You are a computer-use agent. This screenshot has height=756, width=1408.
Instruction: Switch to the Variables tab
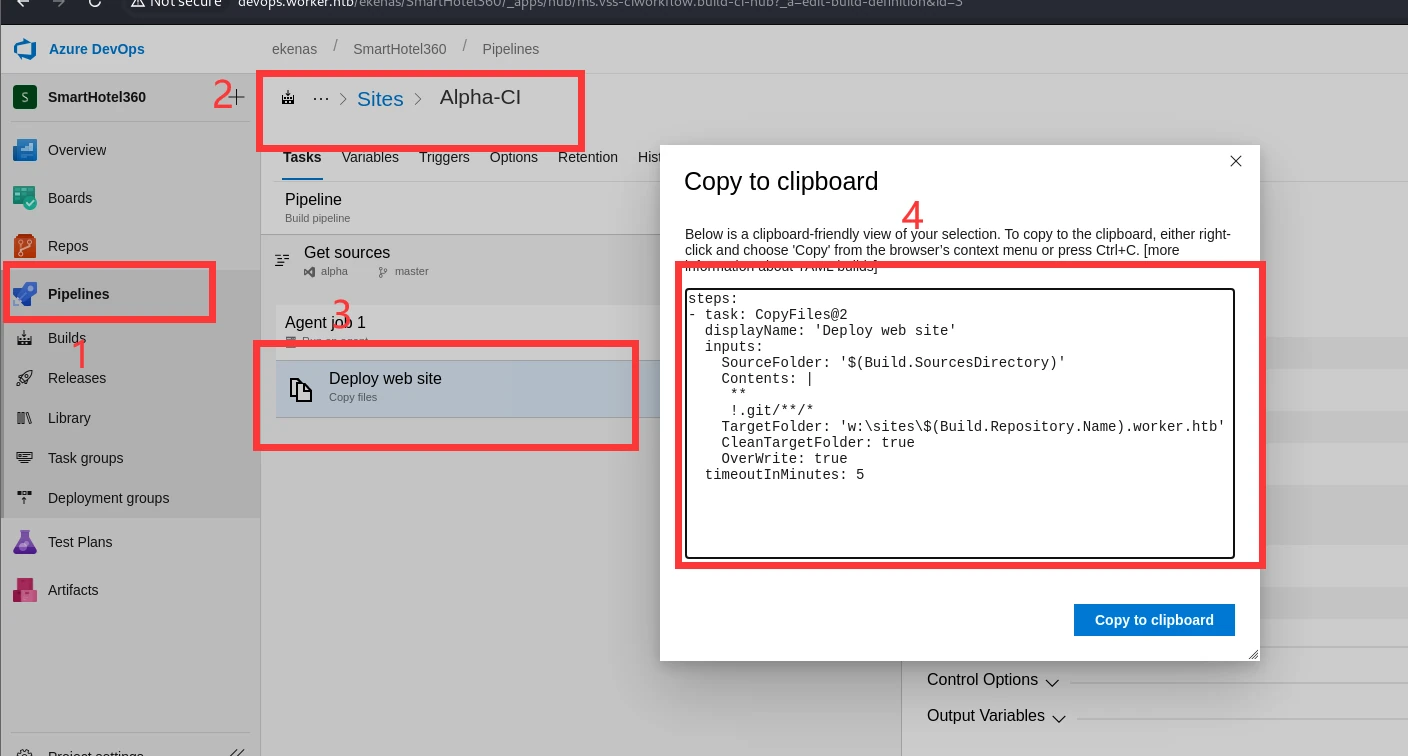click(370, 157)
